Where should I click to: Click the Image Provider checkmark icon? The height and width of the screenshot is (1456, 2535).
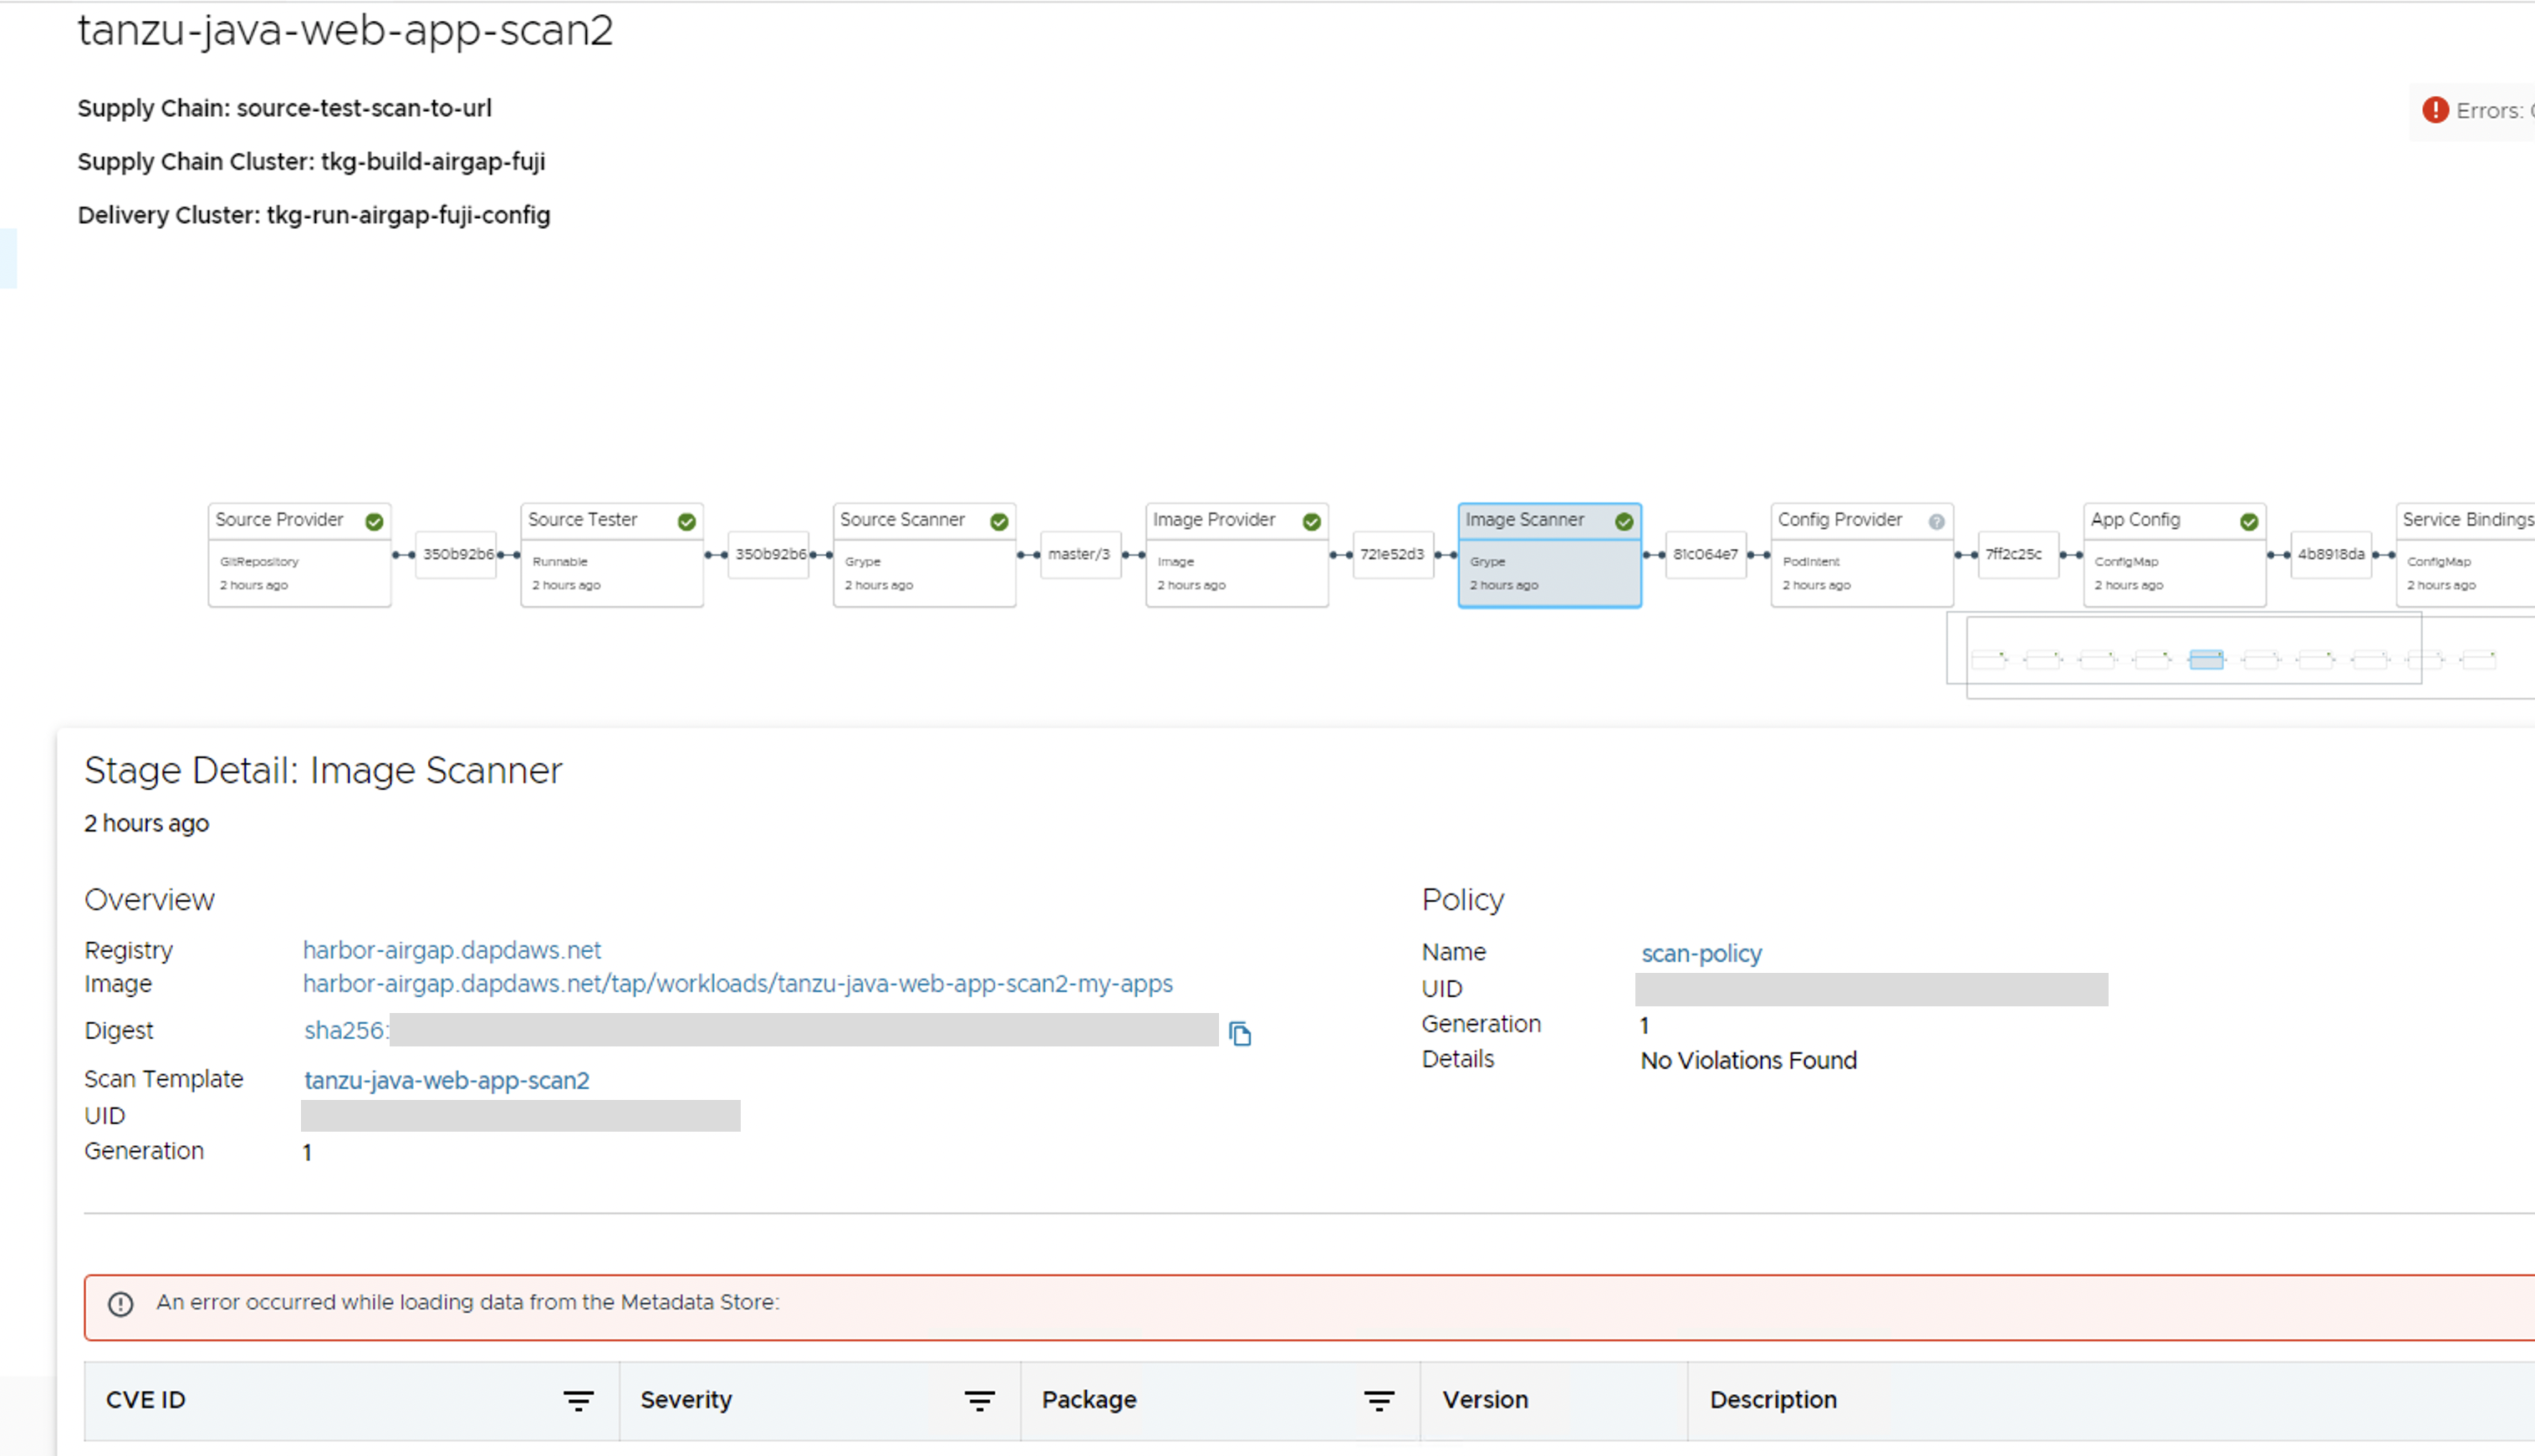click(x=1313, y=520)
